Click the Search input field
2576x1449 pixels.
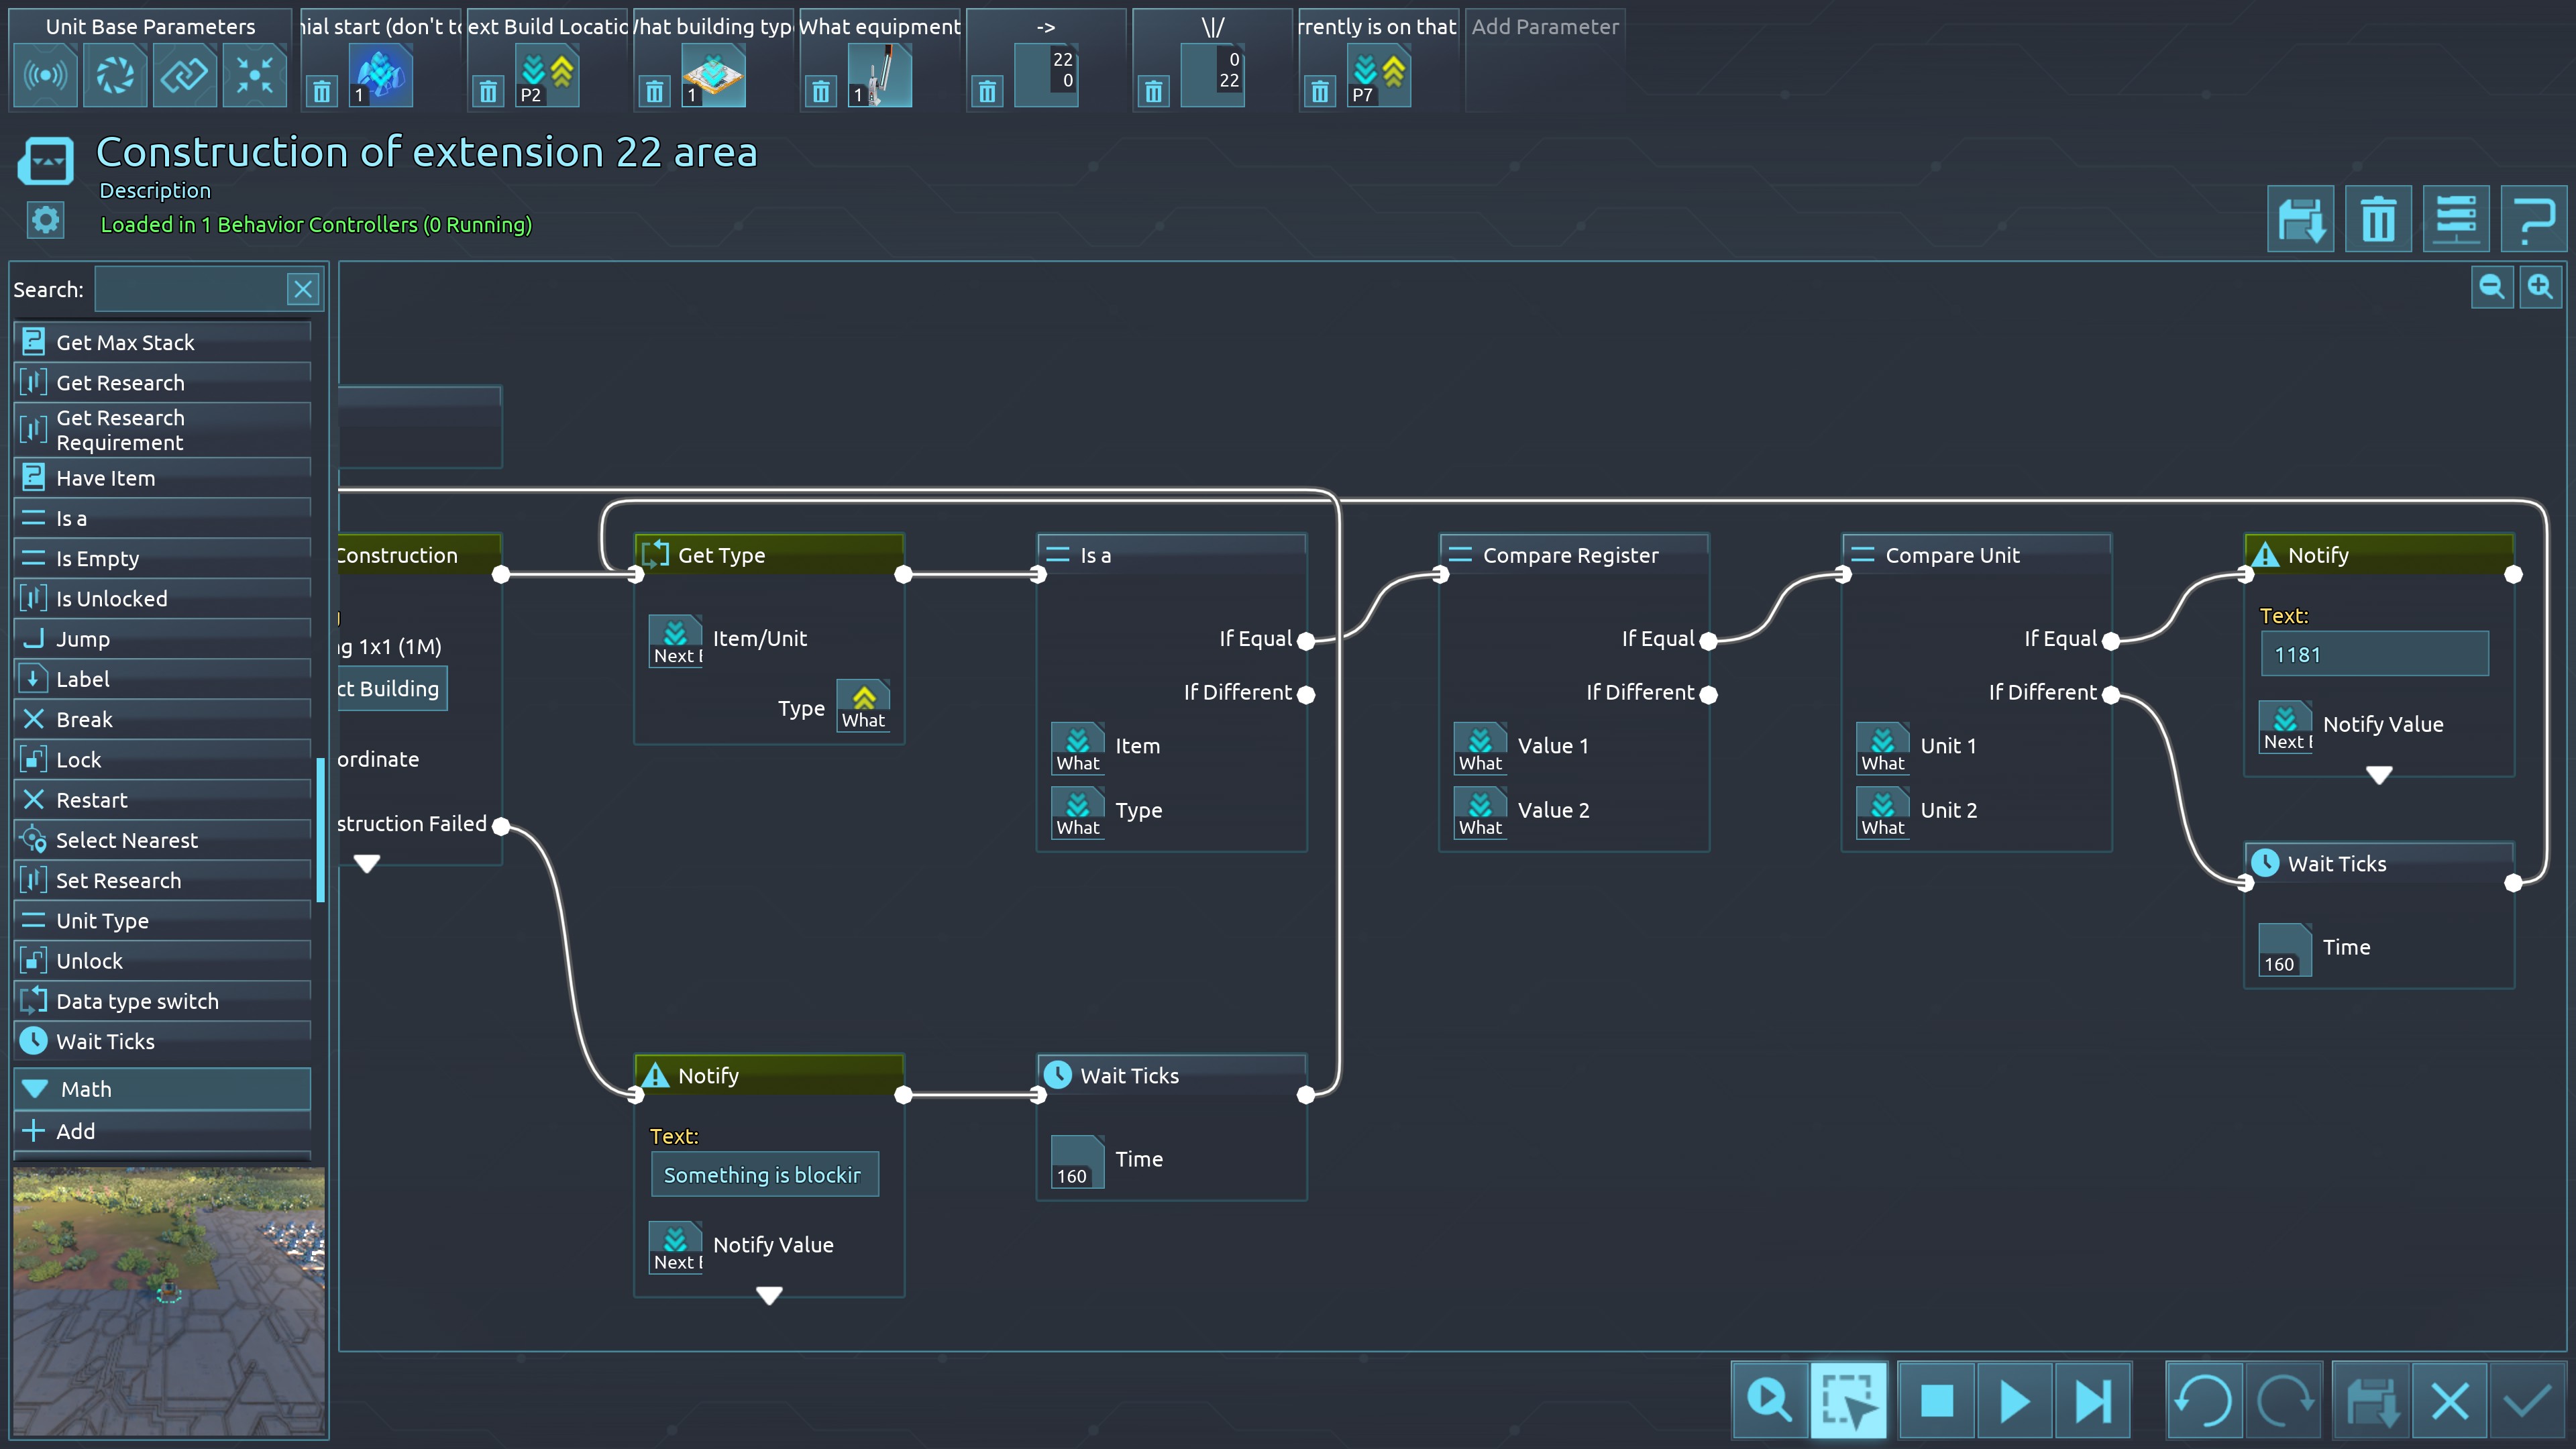(190, 290)
